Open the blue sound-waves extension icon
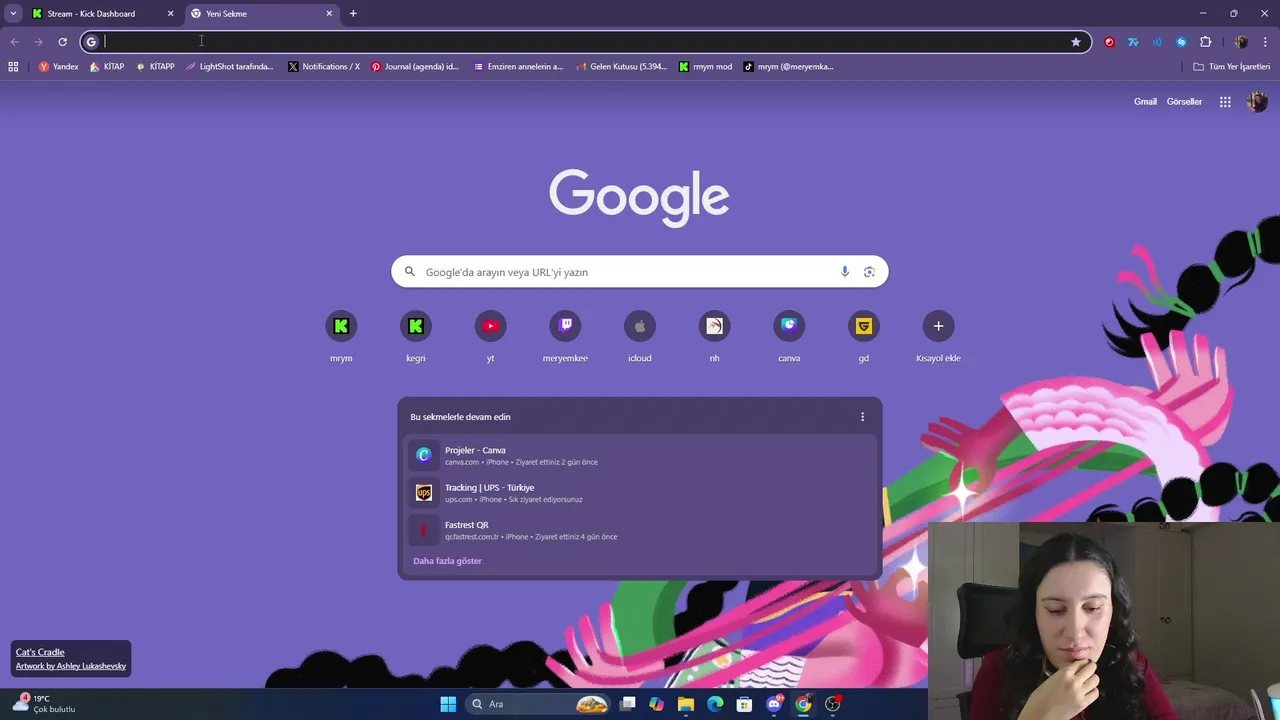1280x720 pixels. [x=1157, y=42]
